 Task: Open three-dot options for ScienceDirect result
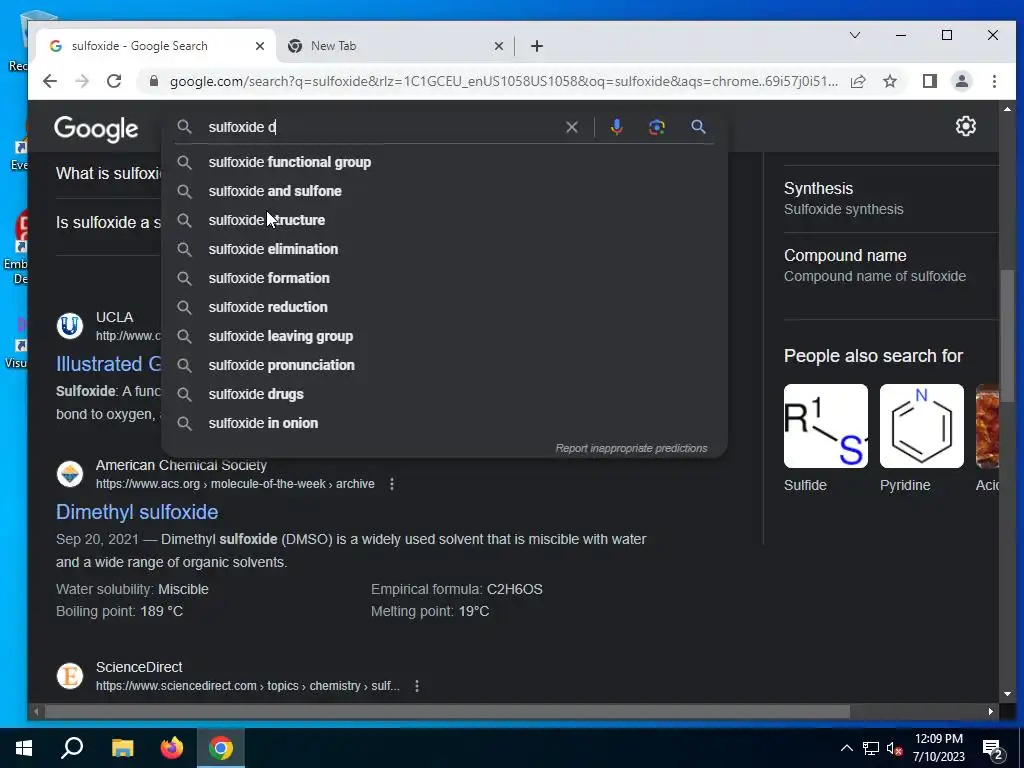click(x=417, y=686)
